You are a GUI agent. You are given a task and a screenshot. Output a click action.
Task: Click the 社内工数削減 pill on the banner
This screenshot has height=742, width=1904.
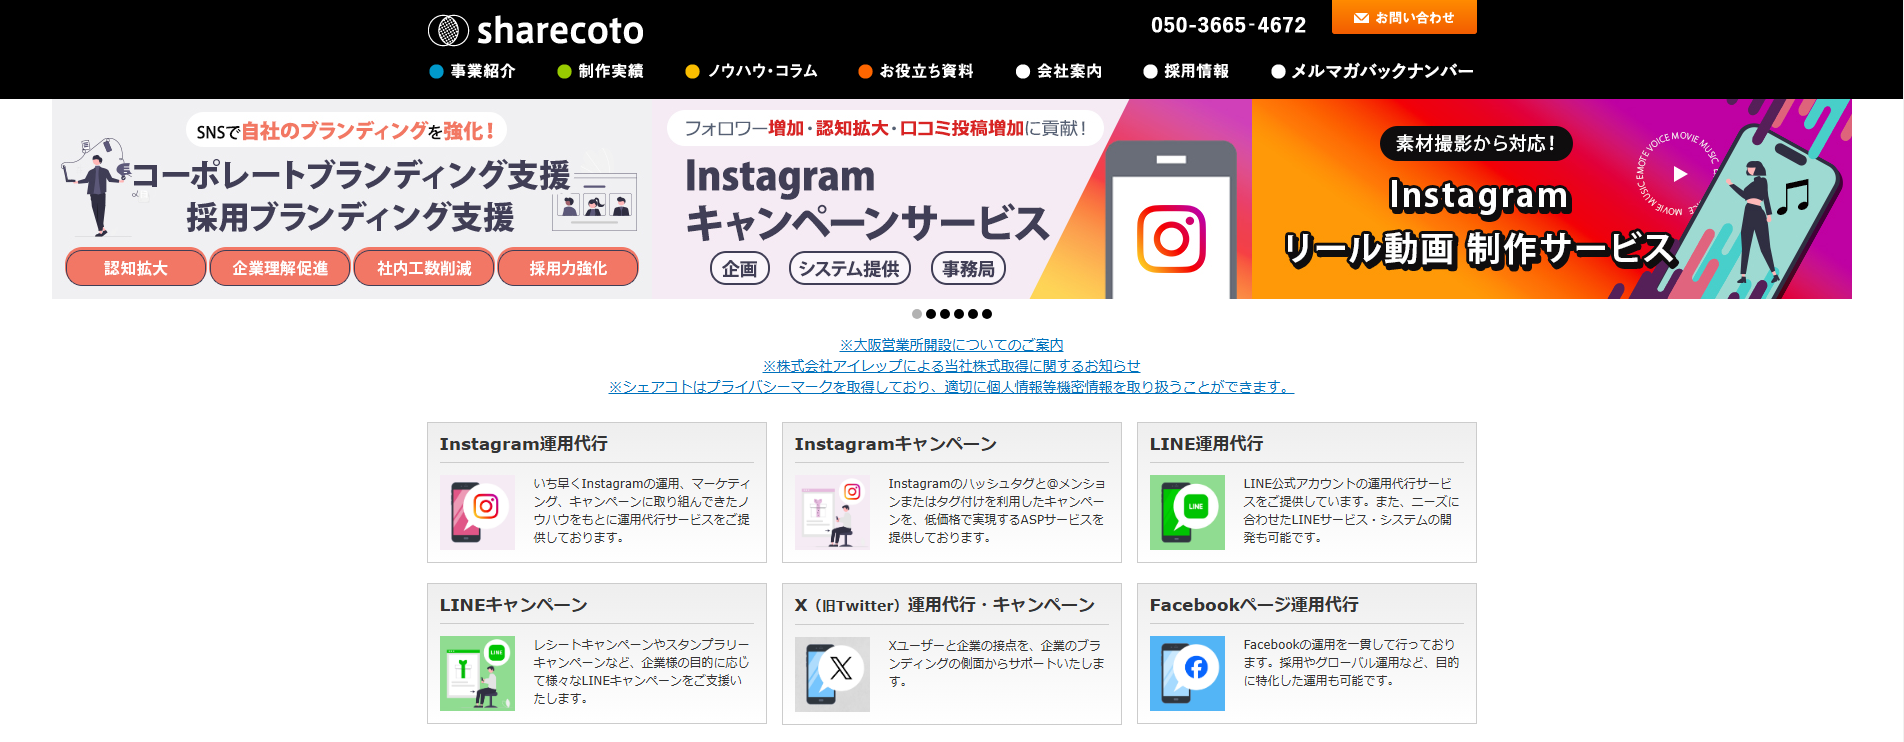click(424, 268)
